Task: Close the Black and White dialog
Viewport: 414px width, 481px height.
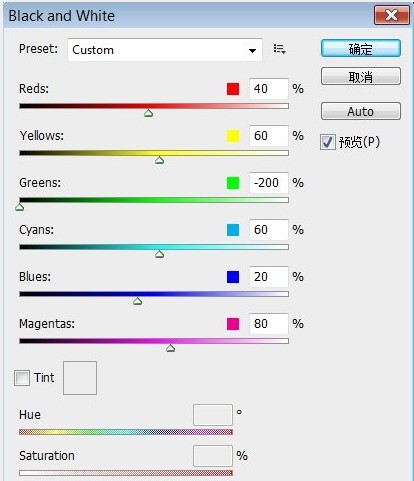Action: tap(391, 15)
